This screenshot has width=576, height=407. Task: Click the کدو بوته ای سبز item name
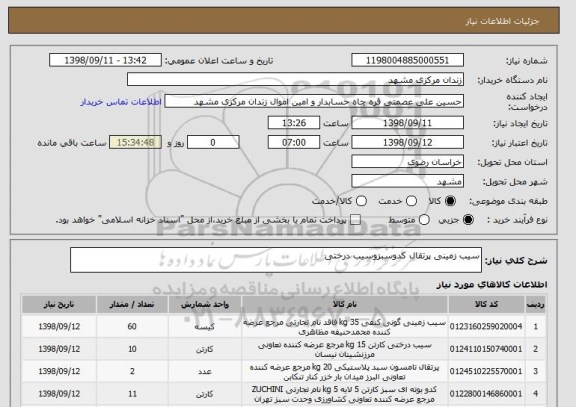345,394
